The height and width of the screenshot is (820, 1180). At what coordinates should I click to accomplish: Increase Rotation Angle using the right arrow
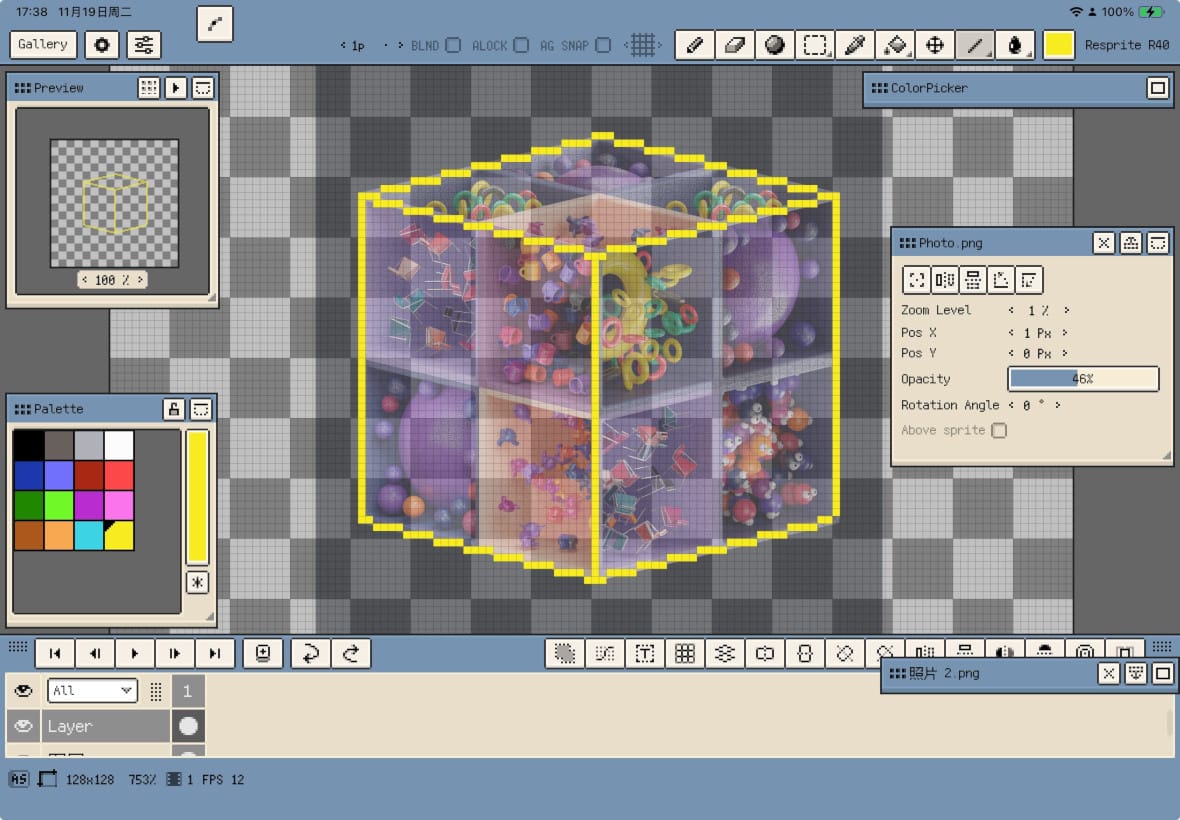[x=1057, y=405]
